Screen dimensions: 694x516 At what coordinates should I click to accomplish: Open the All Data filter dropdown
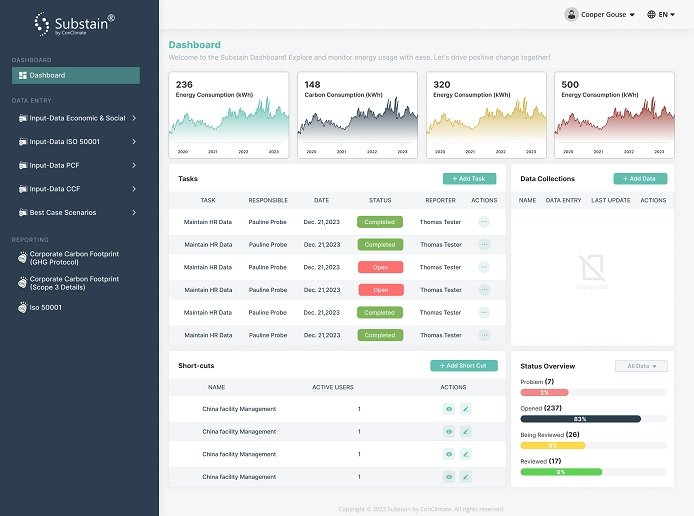click(x=641, y=366)
